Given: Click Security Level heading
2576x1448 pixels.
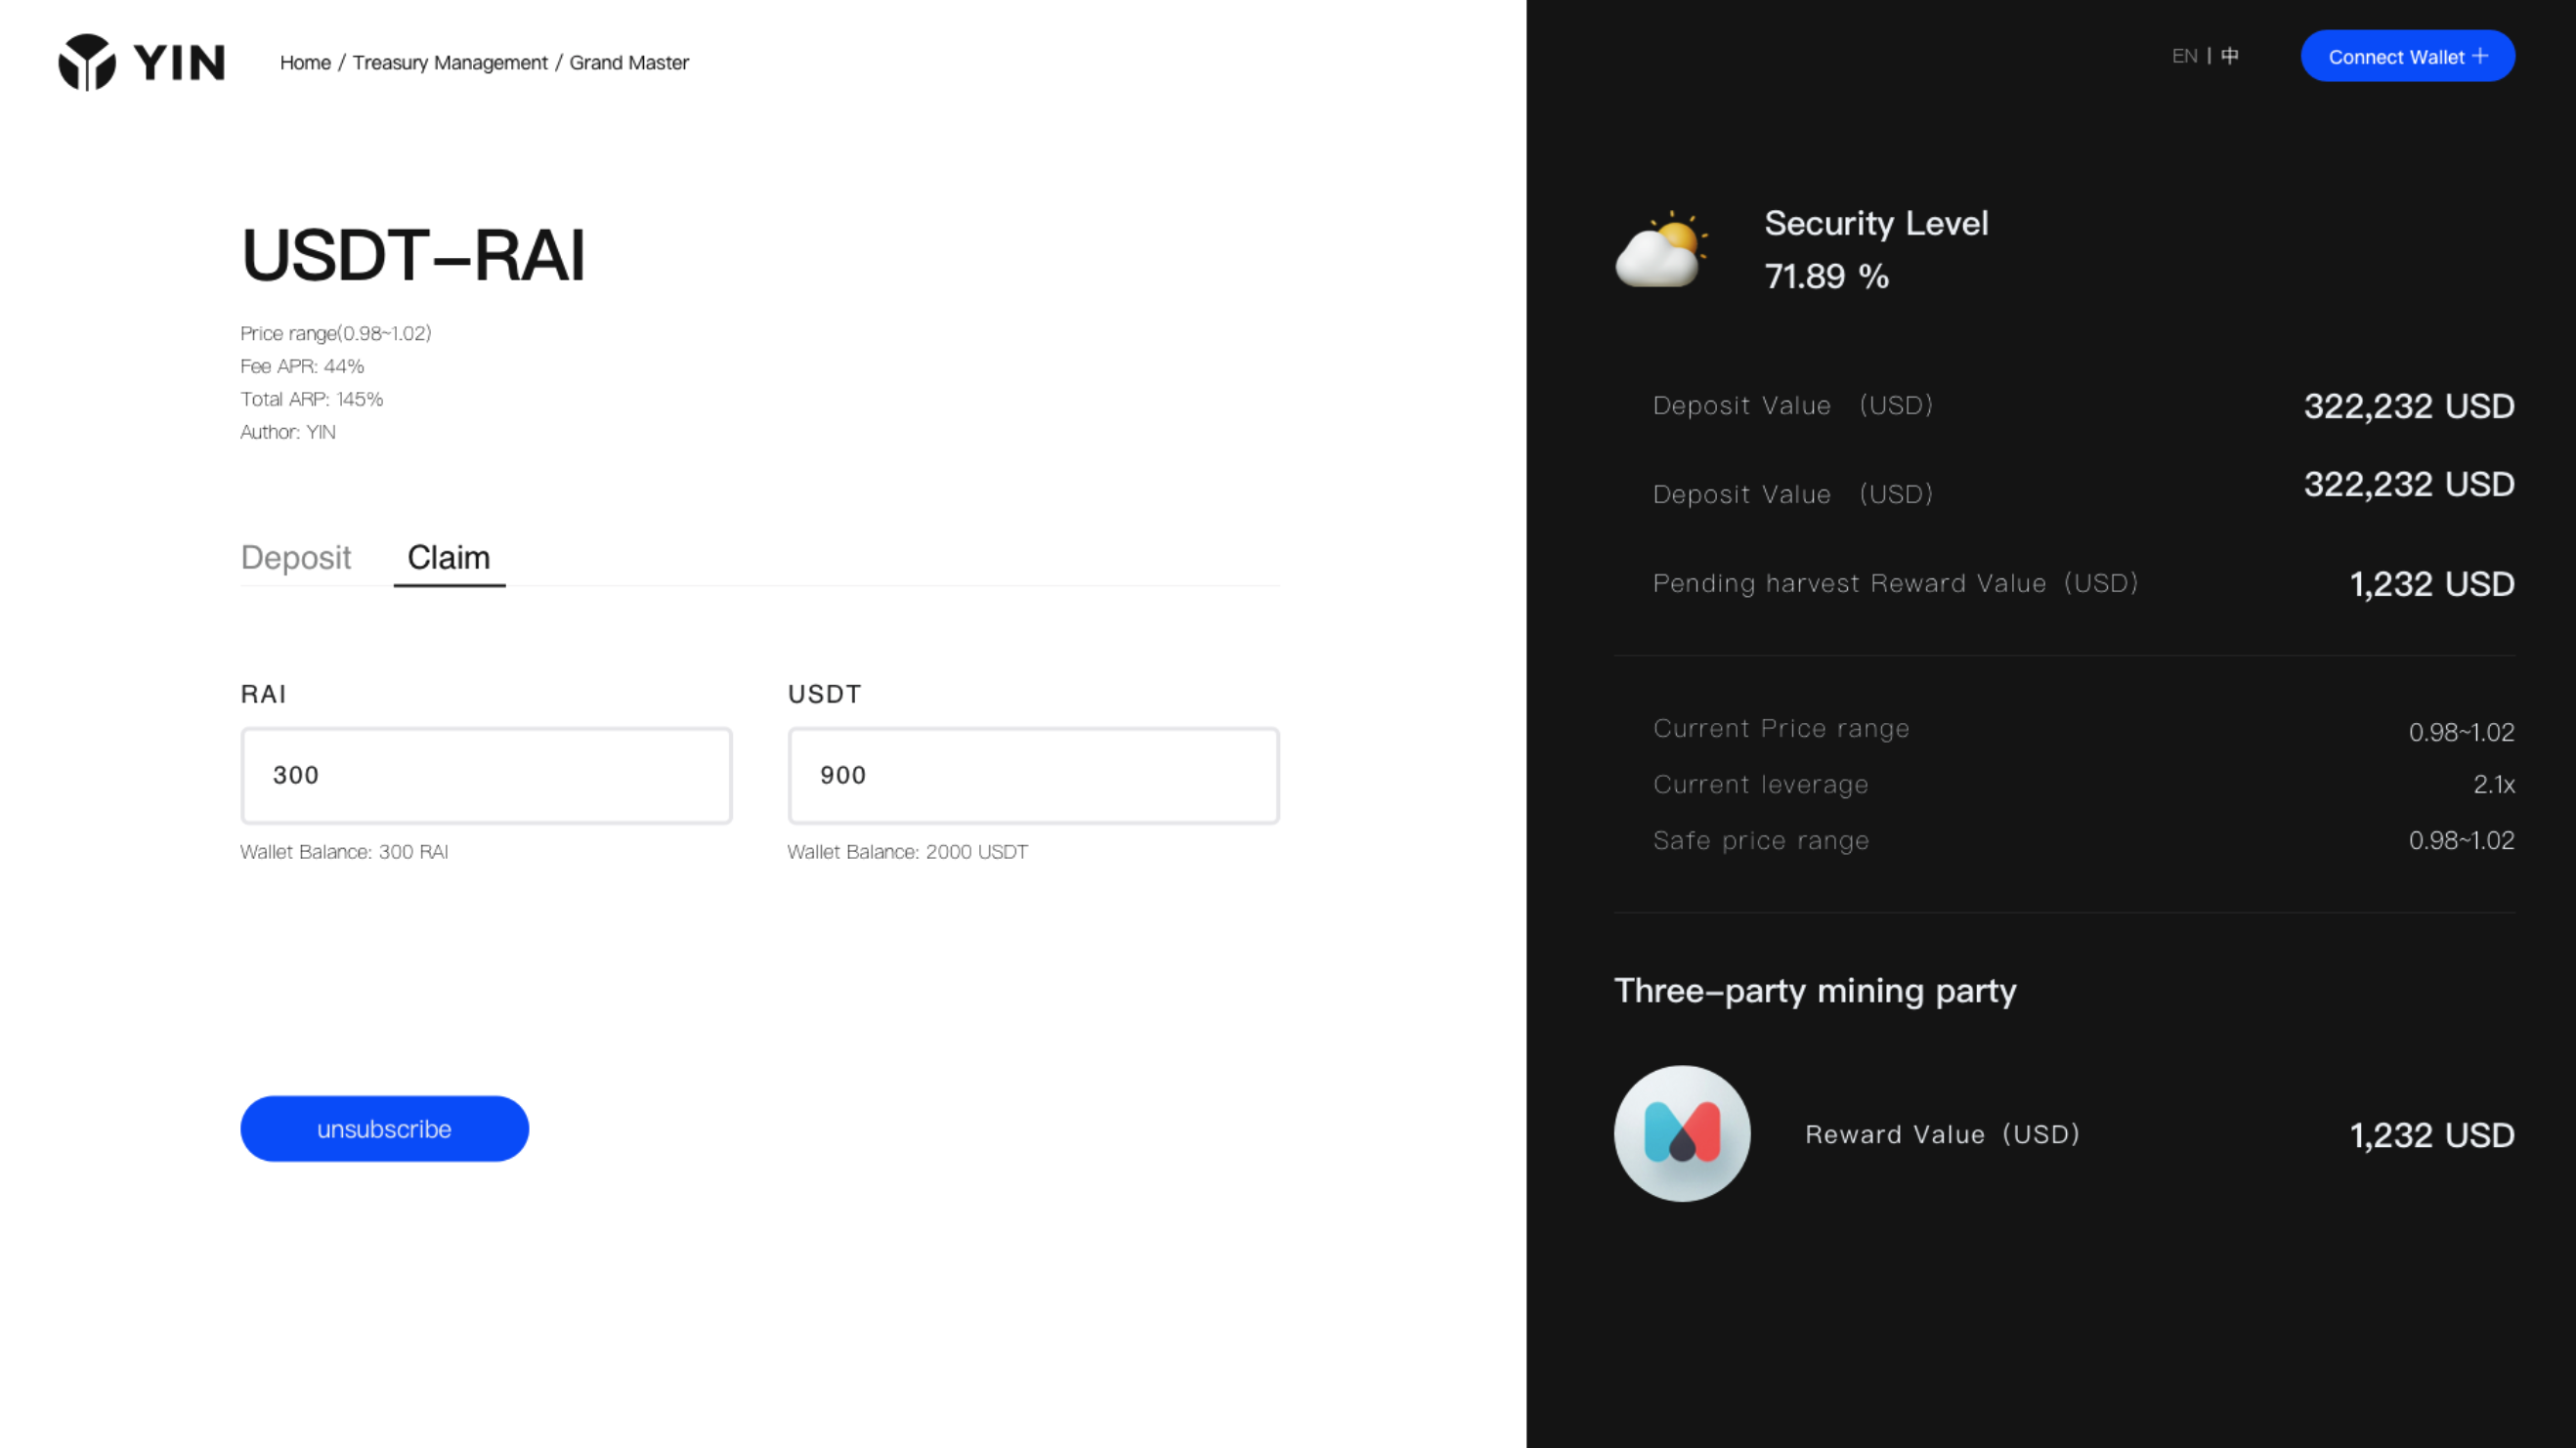Looking at the screenshot, I should click(x=1876, y=223).
